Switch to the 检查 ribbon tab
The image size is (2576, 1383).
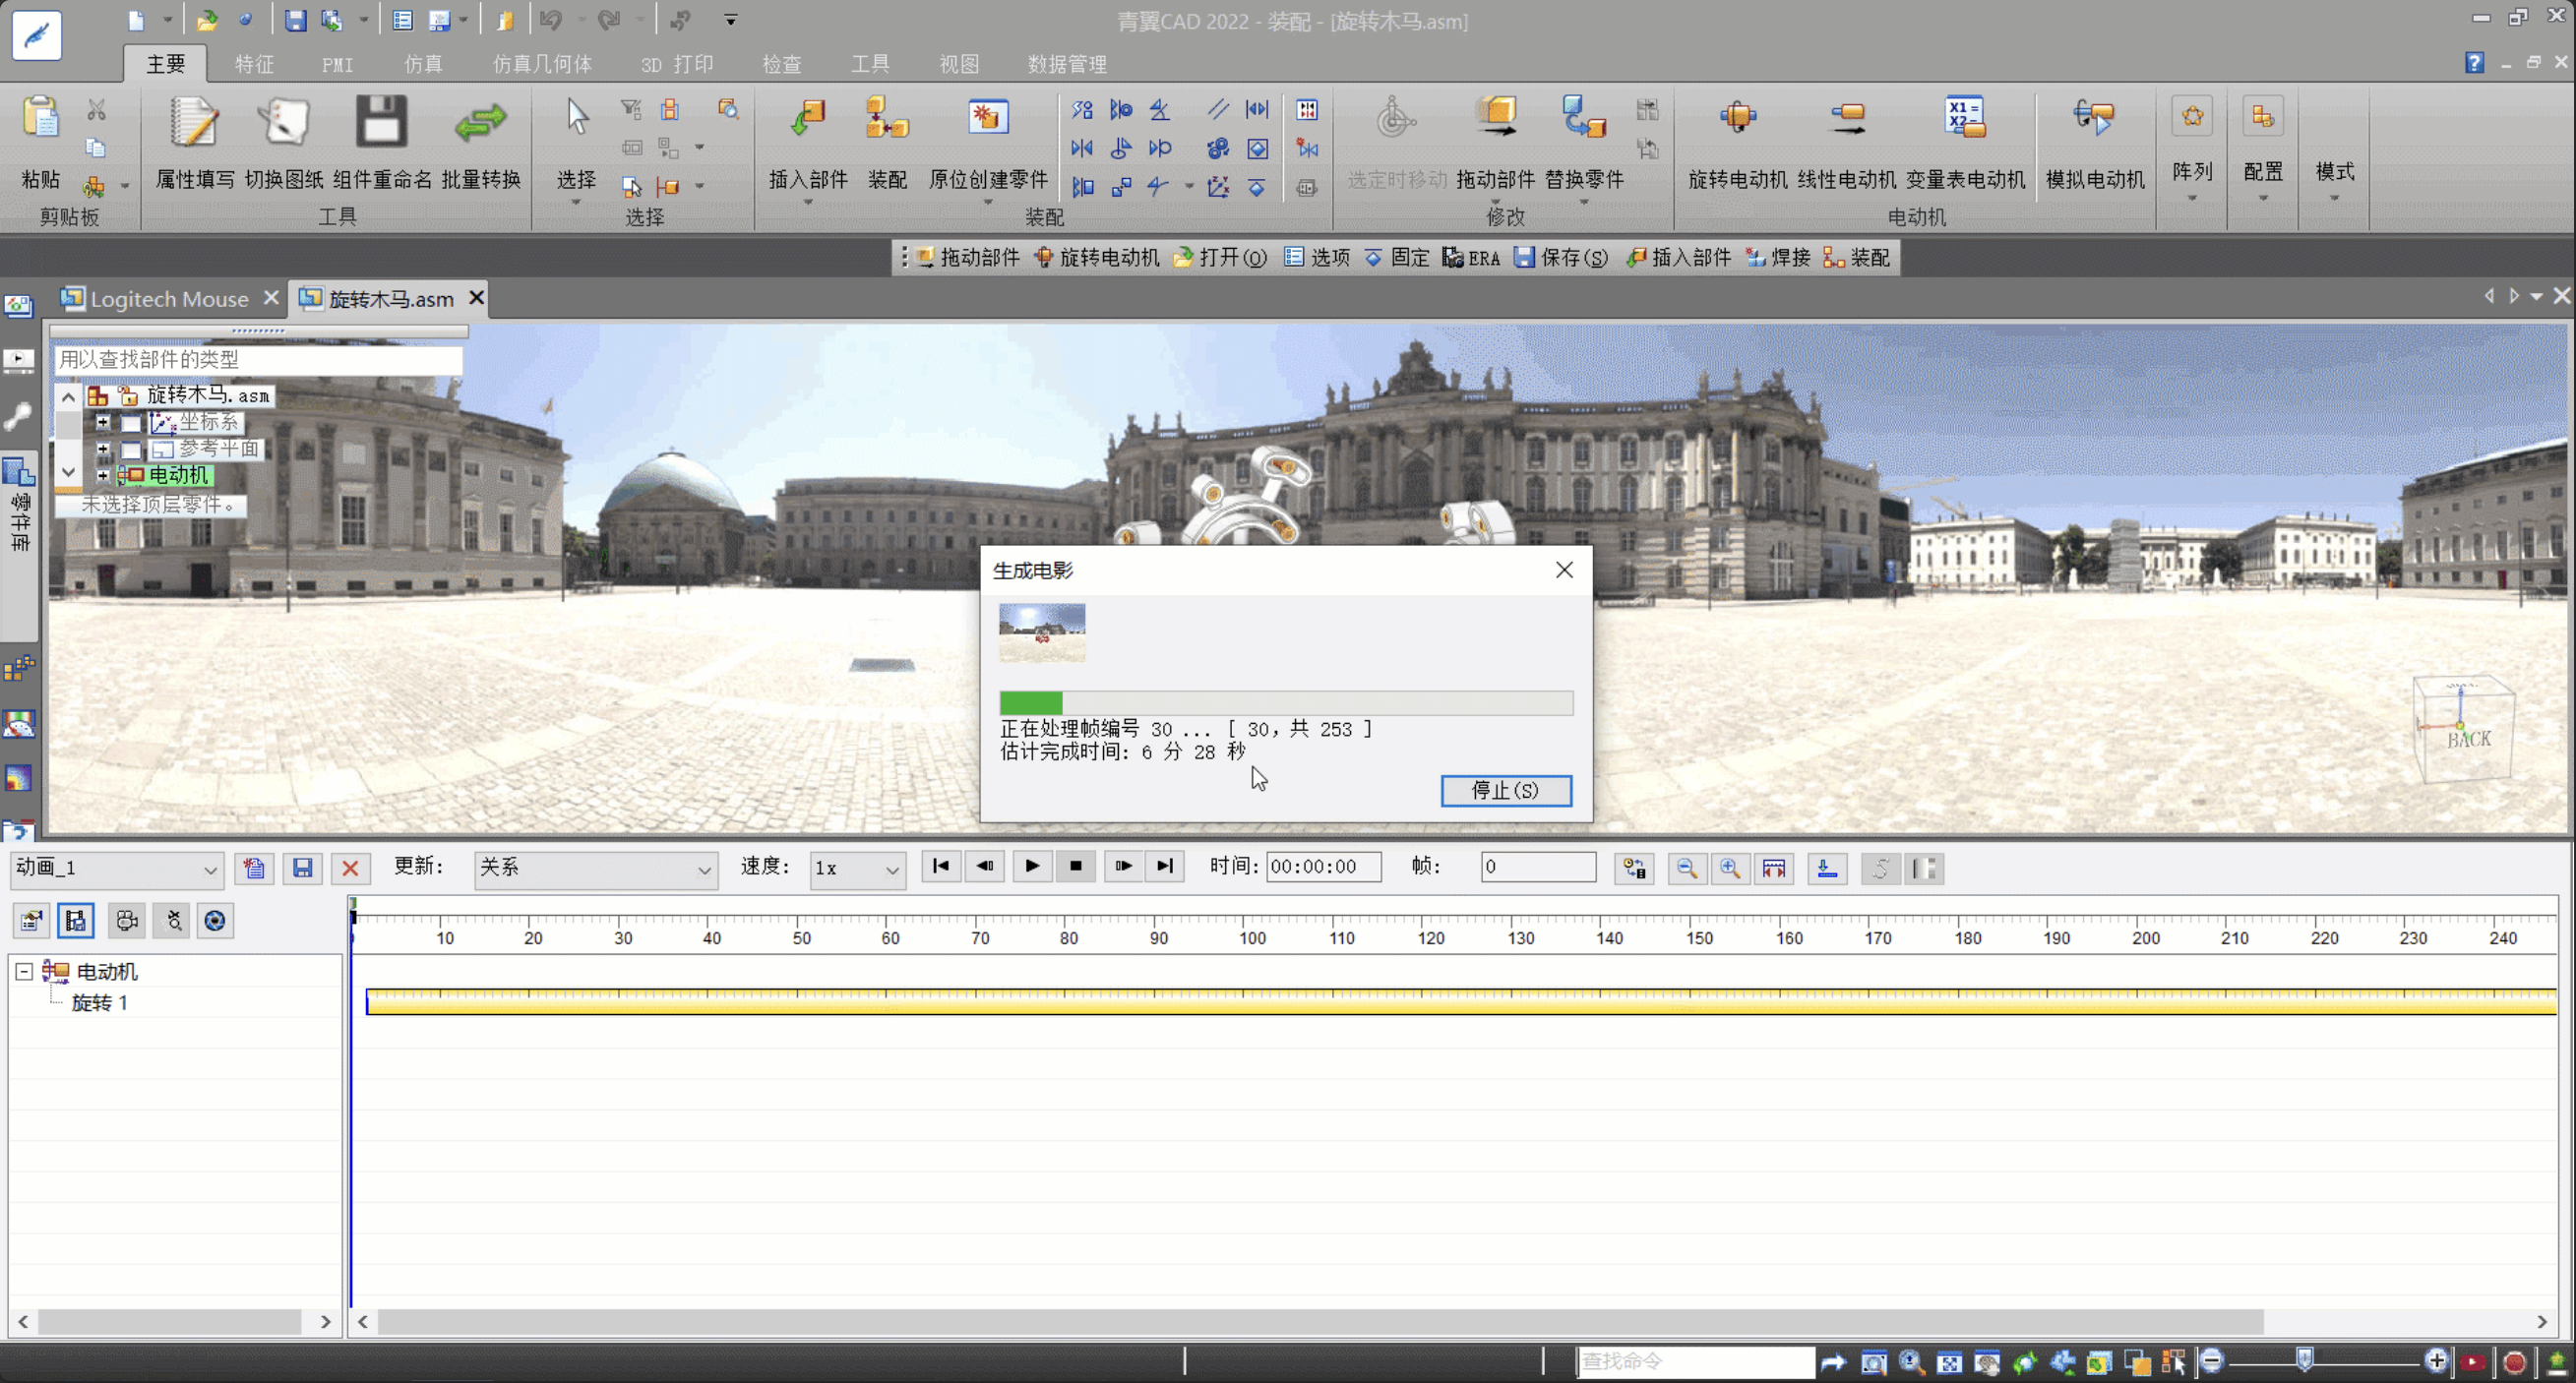click(x=781, y=64)
